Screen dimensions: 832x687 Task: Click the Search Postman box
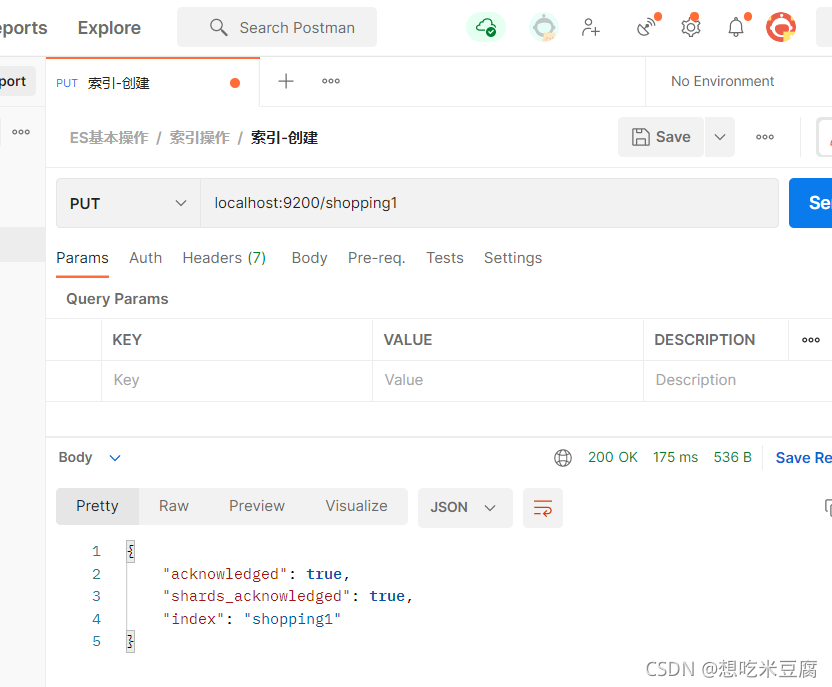(277, 27)
